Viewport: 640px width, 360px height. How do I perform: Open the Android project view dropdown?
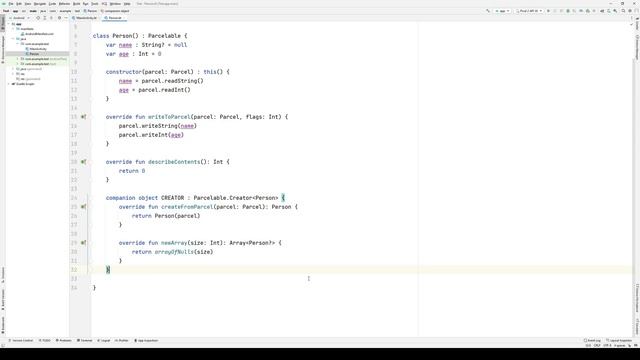(20, 18)
